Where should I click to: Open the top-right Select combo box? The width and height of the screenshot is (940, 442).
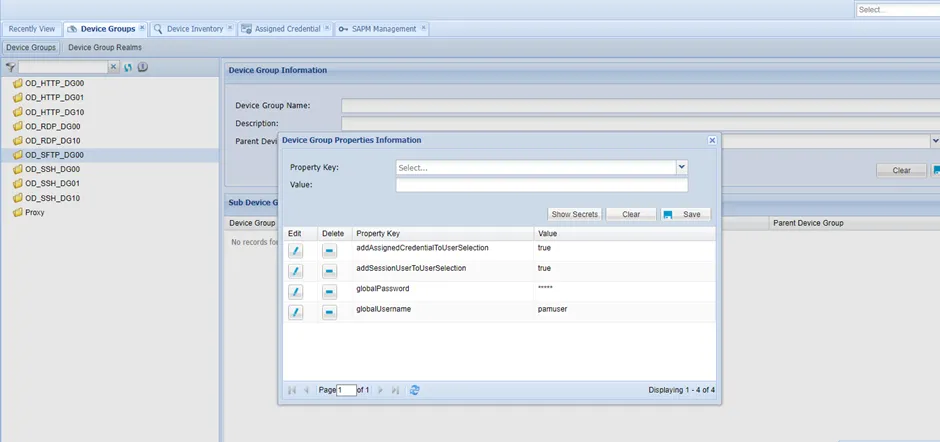coord(897,10)
